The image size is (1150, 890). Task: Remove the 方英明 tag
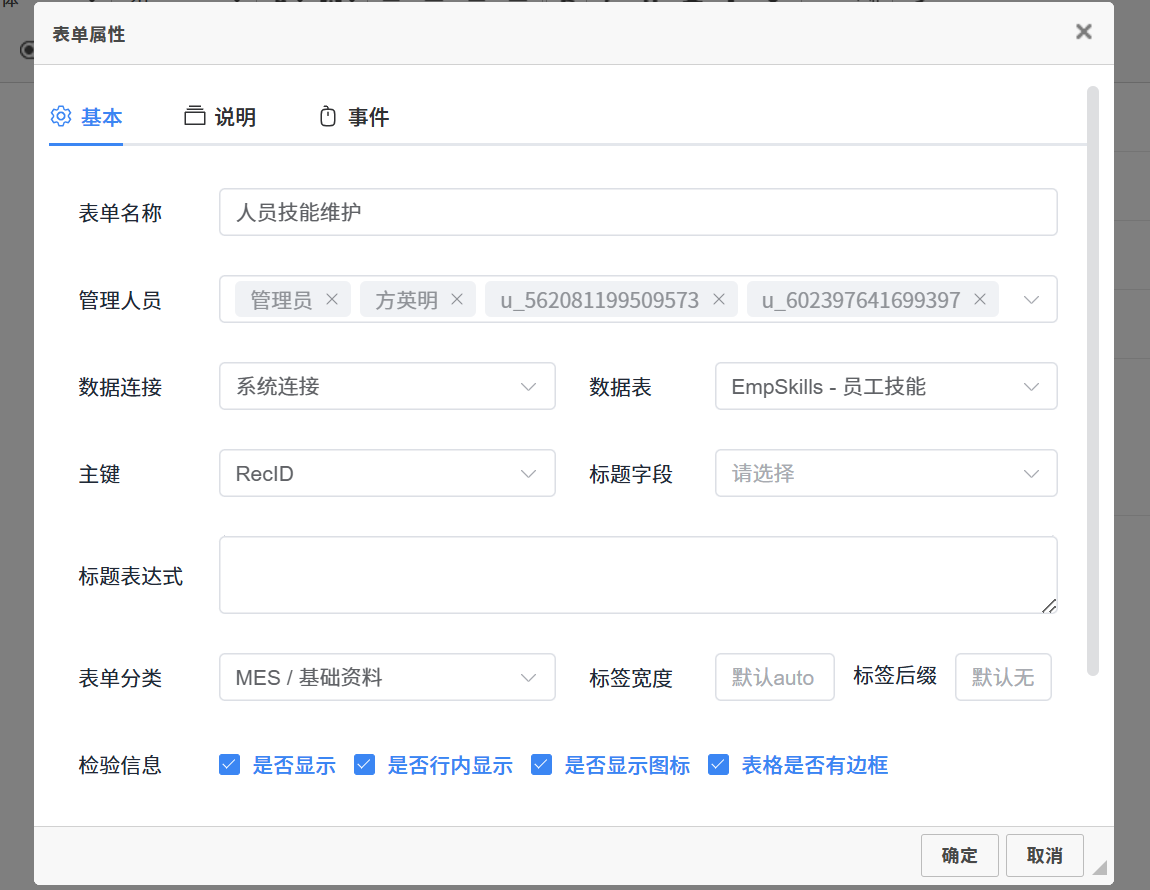(x=457, y=300)
